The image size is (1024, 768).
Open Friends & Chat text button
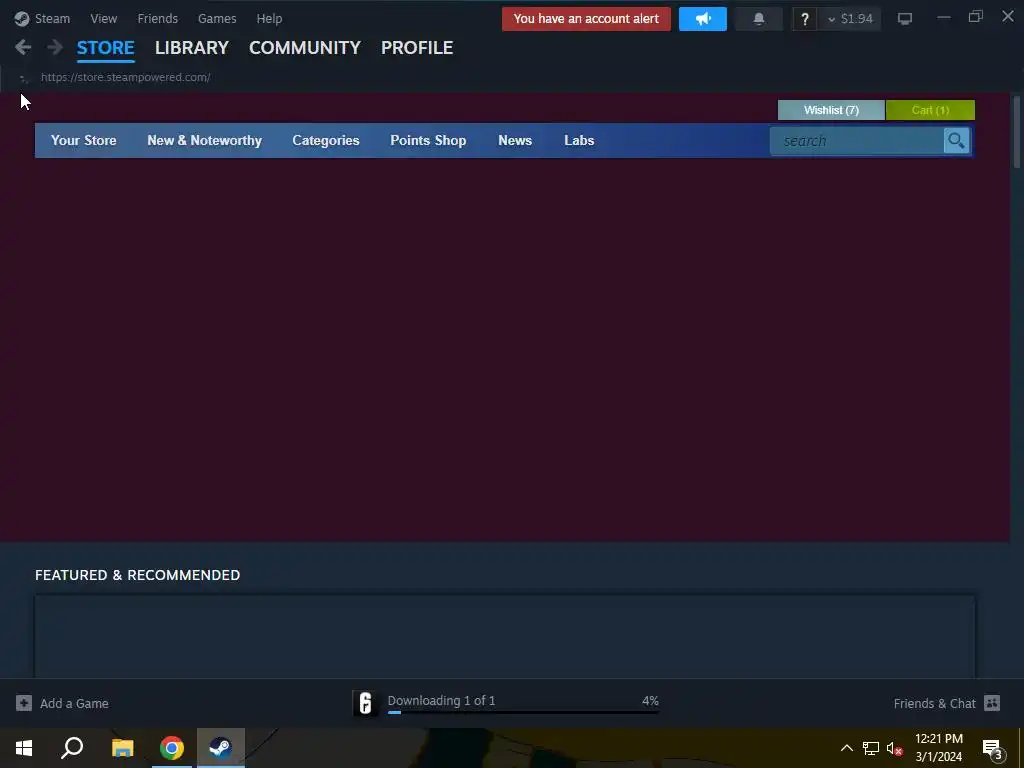coord(935,703)
